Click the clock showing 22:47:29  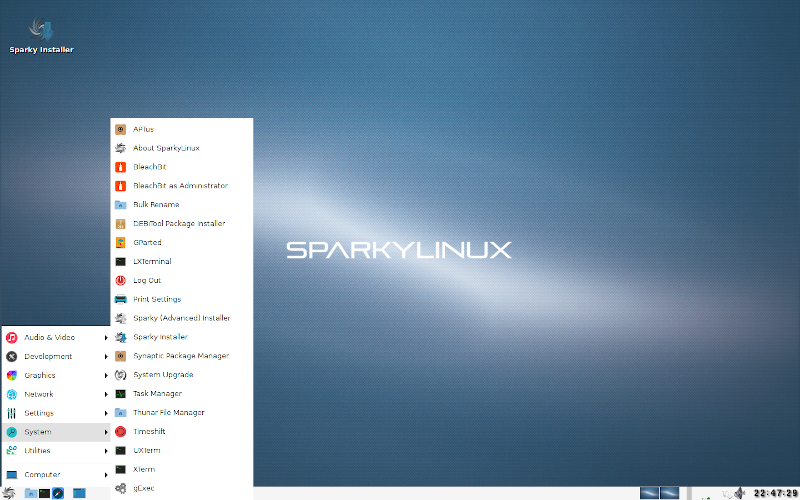[776, 493]
